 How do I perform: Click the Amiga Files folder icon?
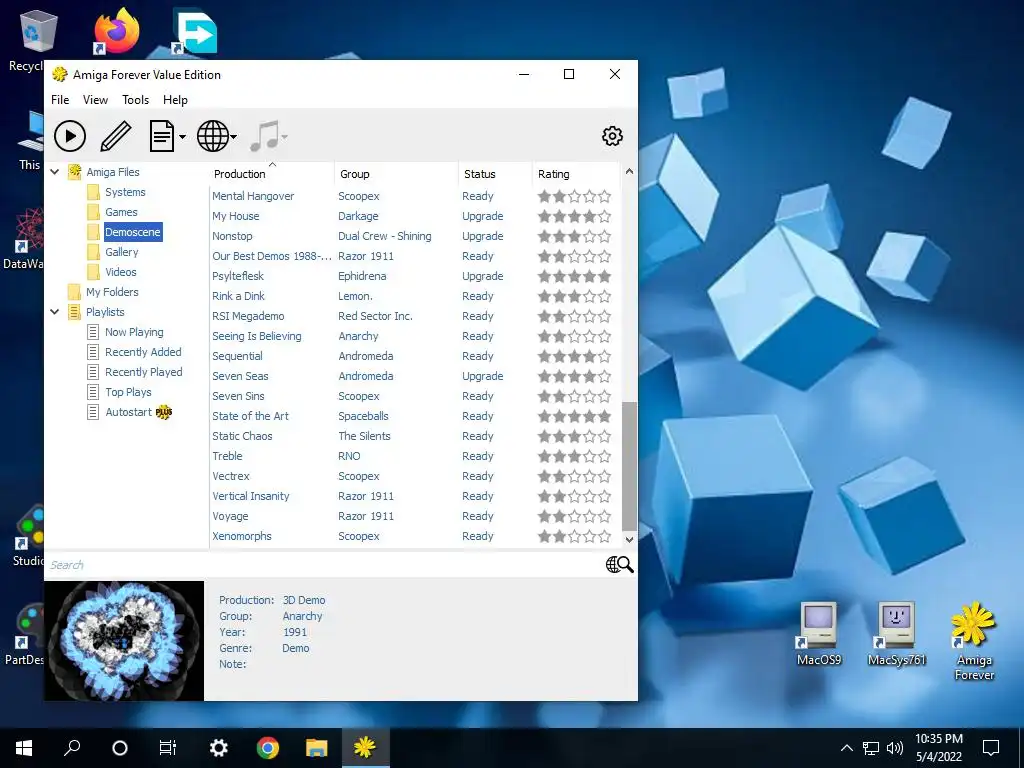click(75, 172)
